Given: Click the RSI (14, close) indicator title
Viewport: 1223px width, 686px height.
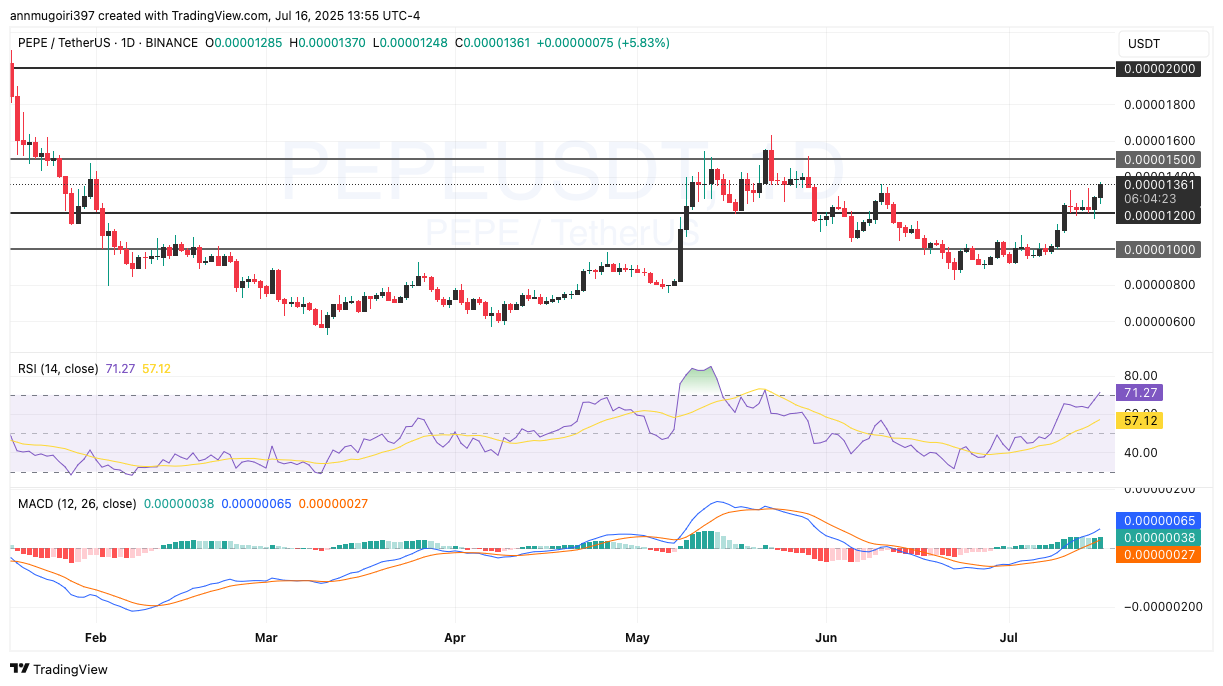Looking at the screenshot, I should pos(58,369).
